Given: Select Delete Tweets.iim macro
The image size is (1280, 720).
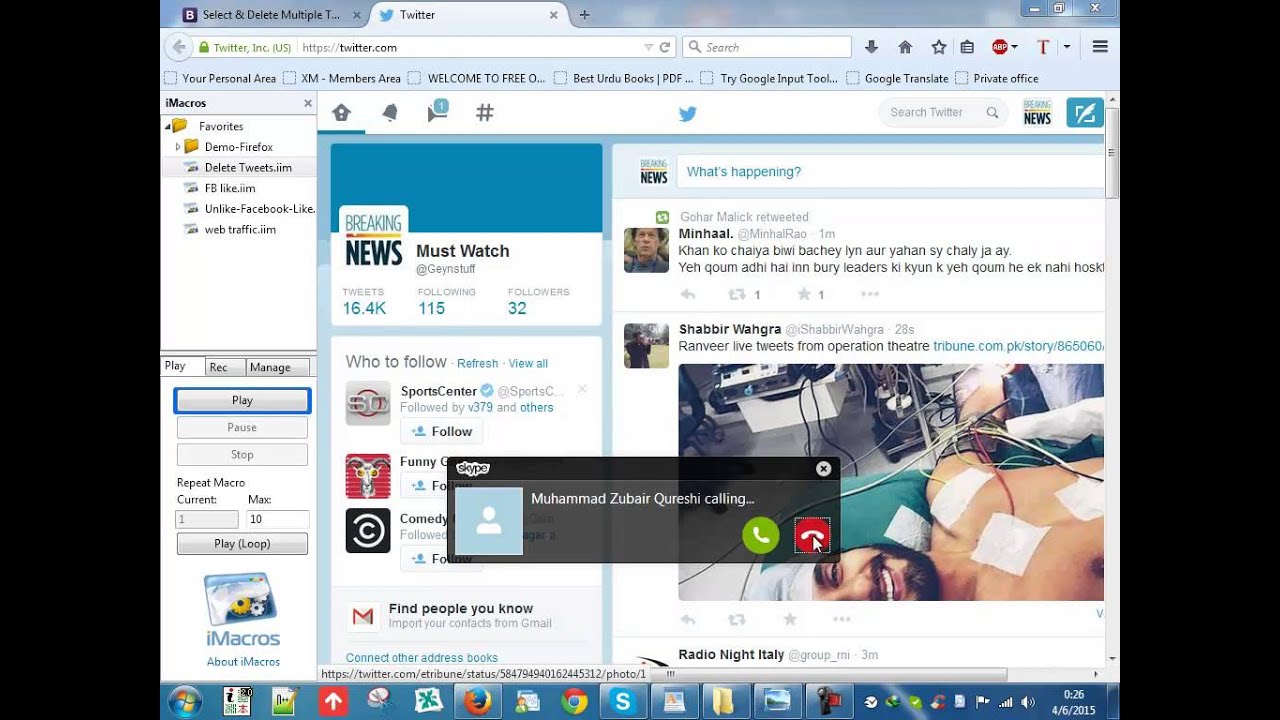Looking at the screenshot, I should pos(248,167).
